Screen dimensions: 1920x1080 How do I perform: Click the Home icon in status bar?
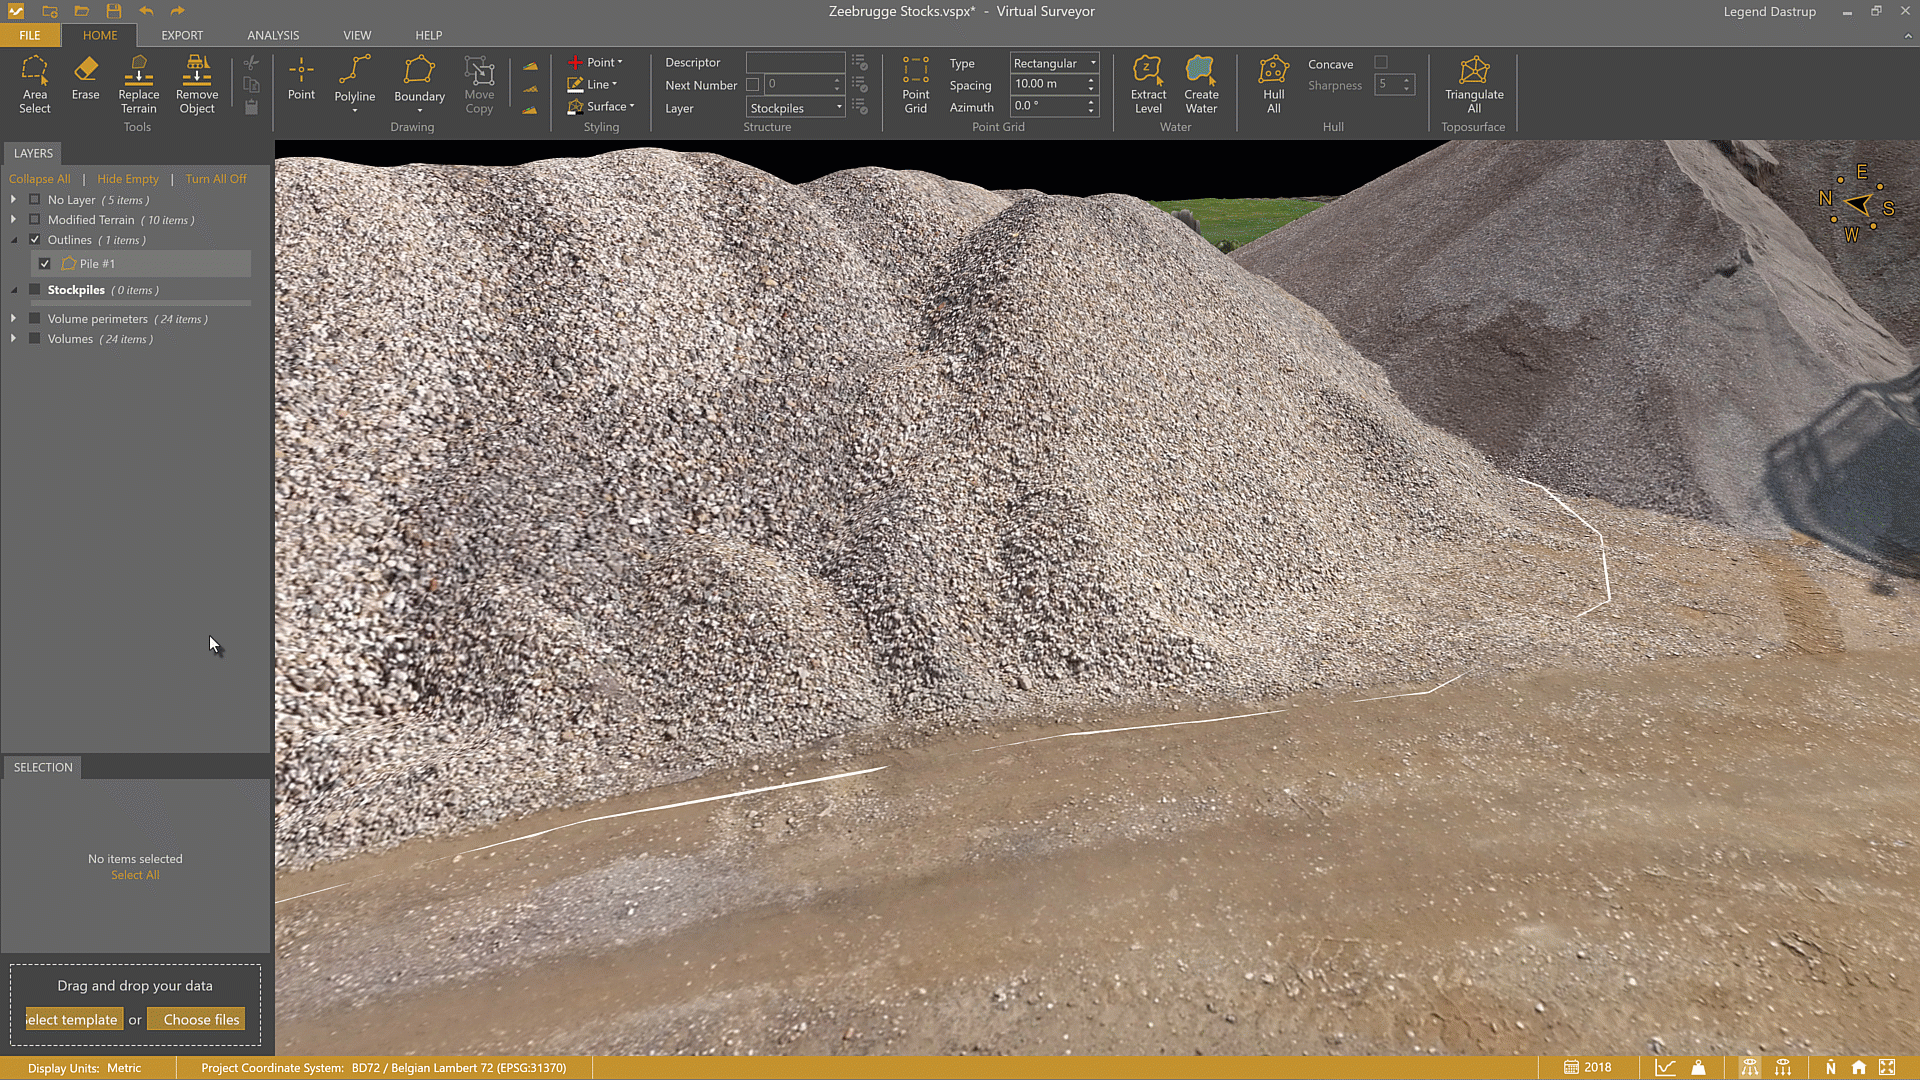click(x=1858, y=1067)
